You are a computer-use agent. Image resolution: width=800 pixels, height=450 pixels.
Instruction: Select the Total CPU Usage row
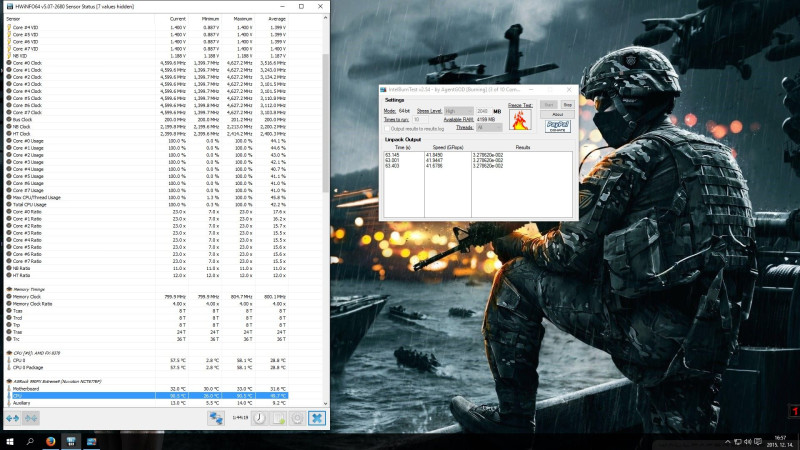coord(146,205)
